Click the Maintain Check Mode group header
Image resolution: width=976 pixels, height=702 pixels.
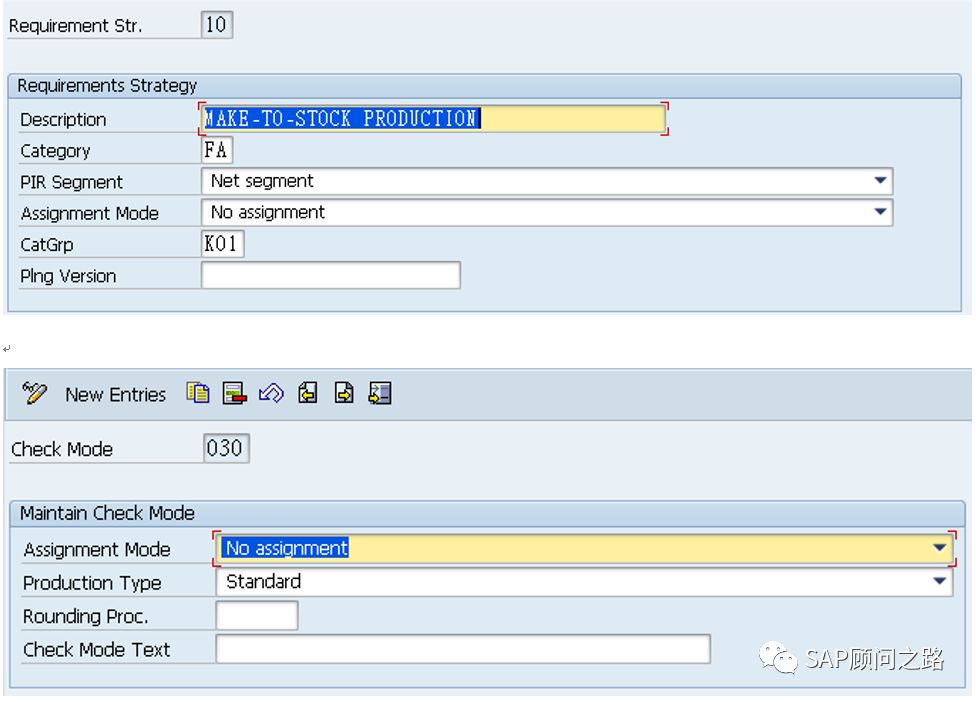[x=487, y=513]
